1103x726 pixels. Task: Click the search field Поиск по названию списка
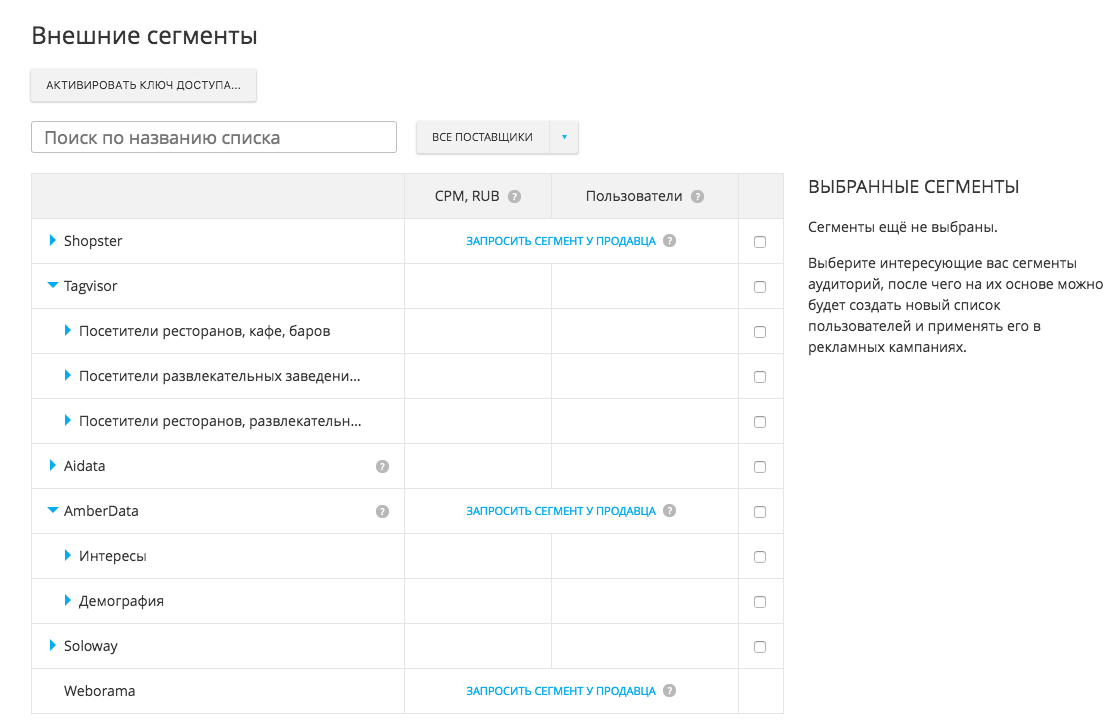click(213, 137)
